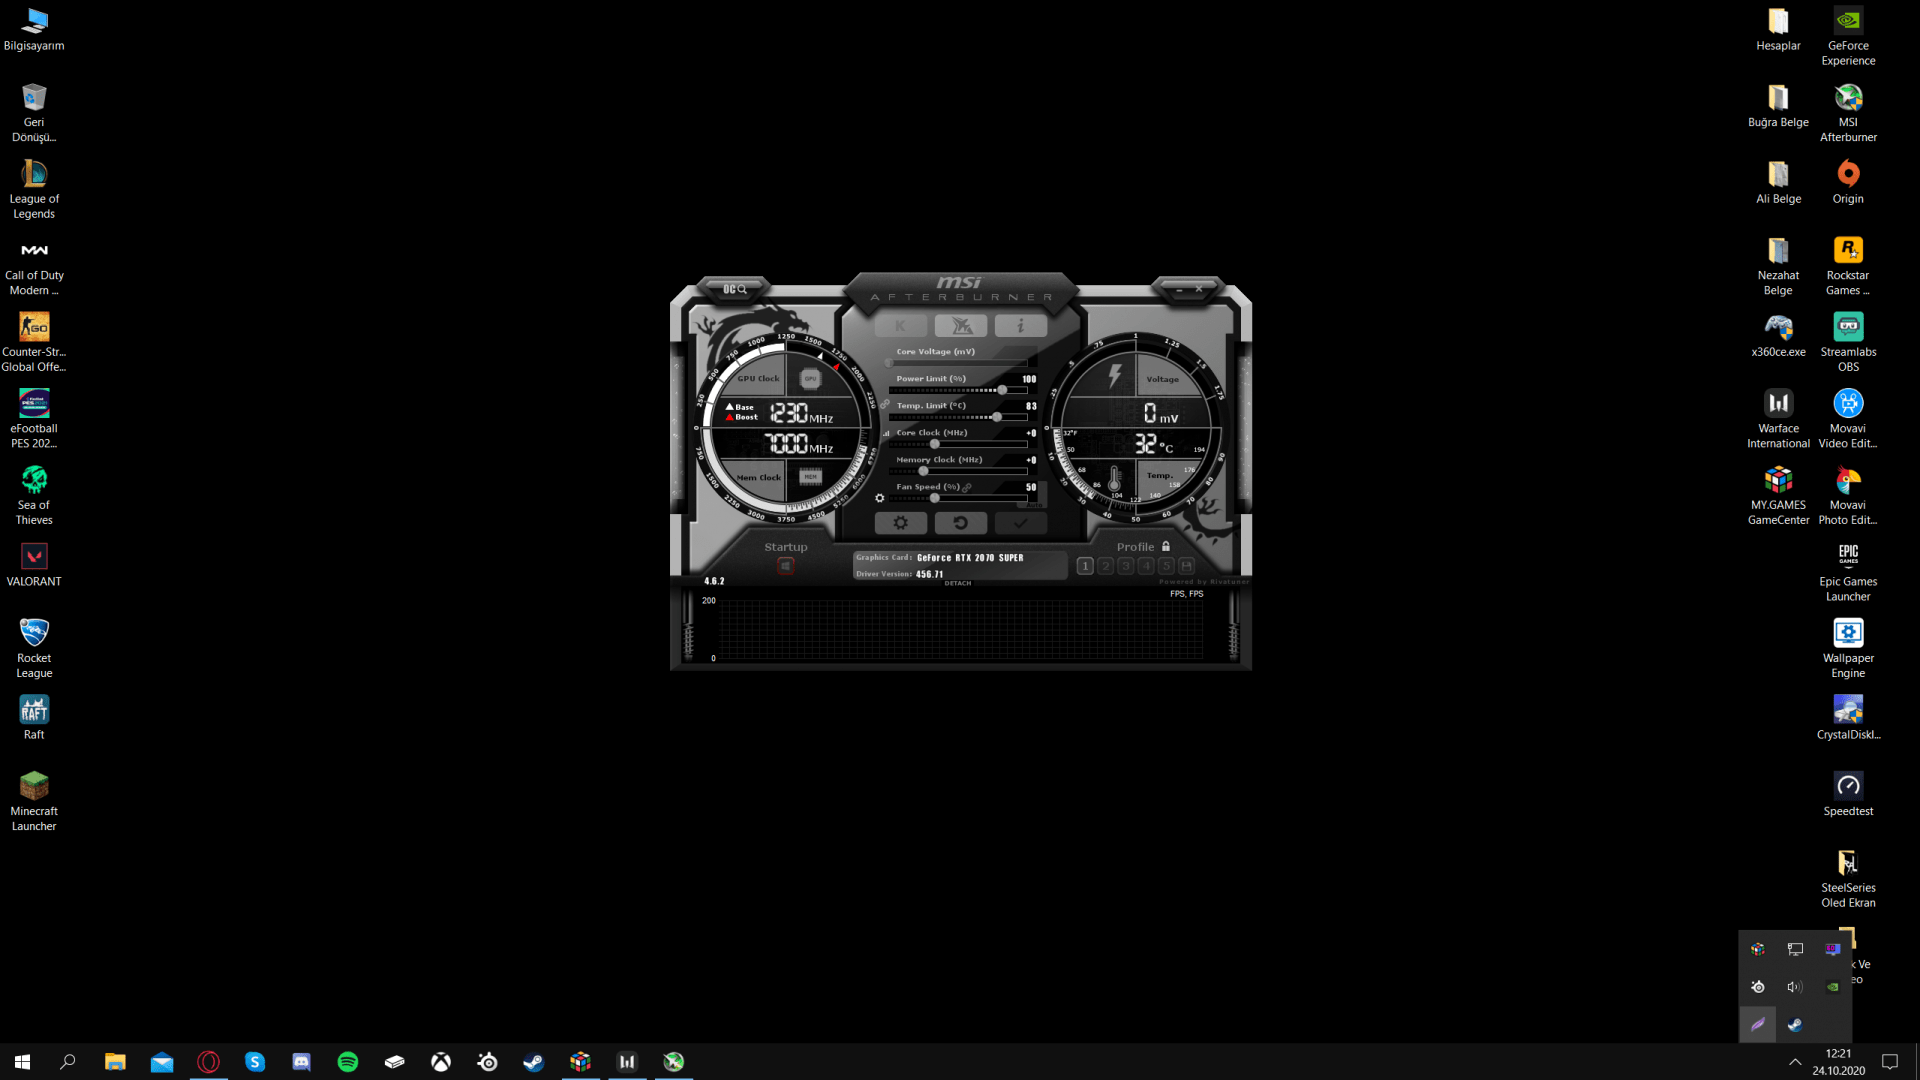Click the information i button
This screenshot has width=1920, height=1080.
pyautogui.click(x=1020, y=326)
